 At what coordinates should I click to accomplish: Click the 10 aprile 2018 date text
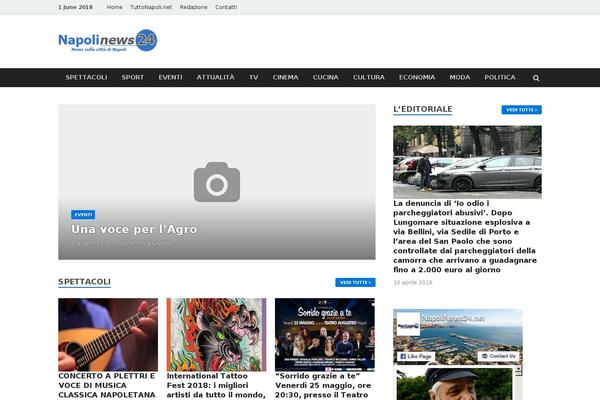(412, 282)
